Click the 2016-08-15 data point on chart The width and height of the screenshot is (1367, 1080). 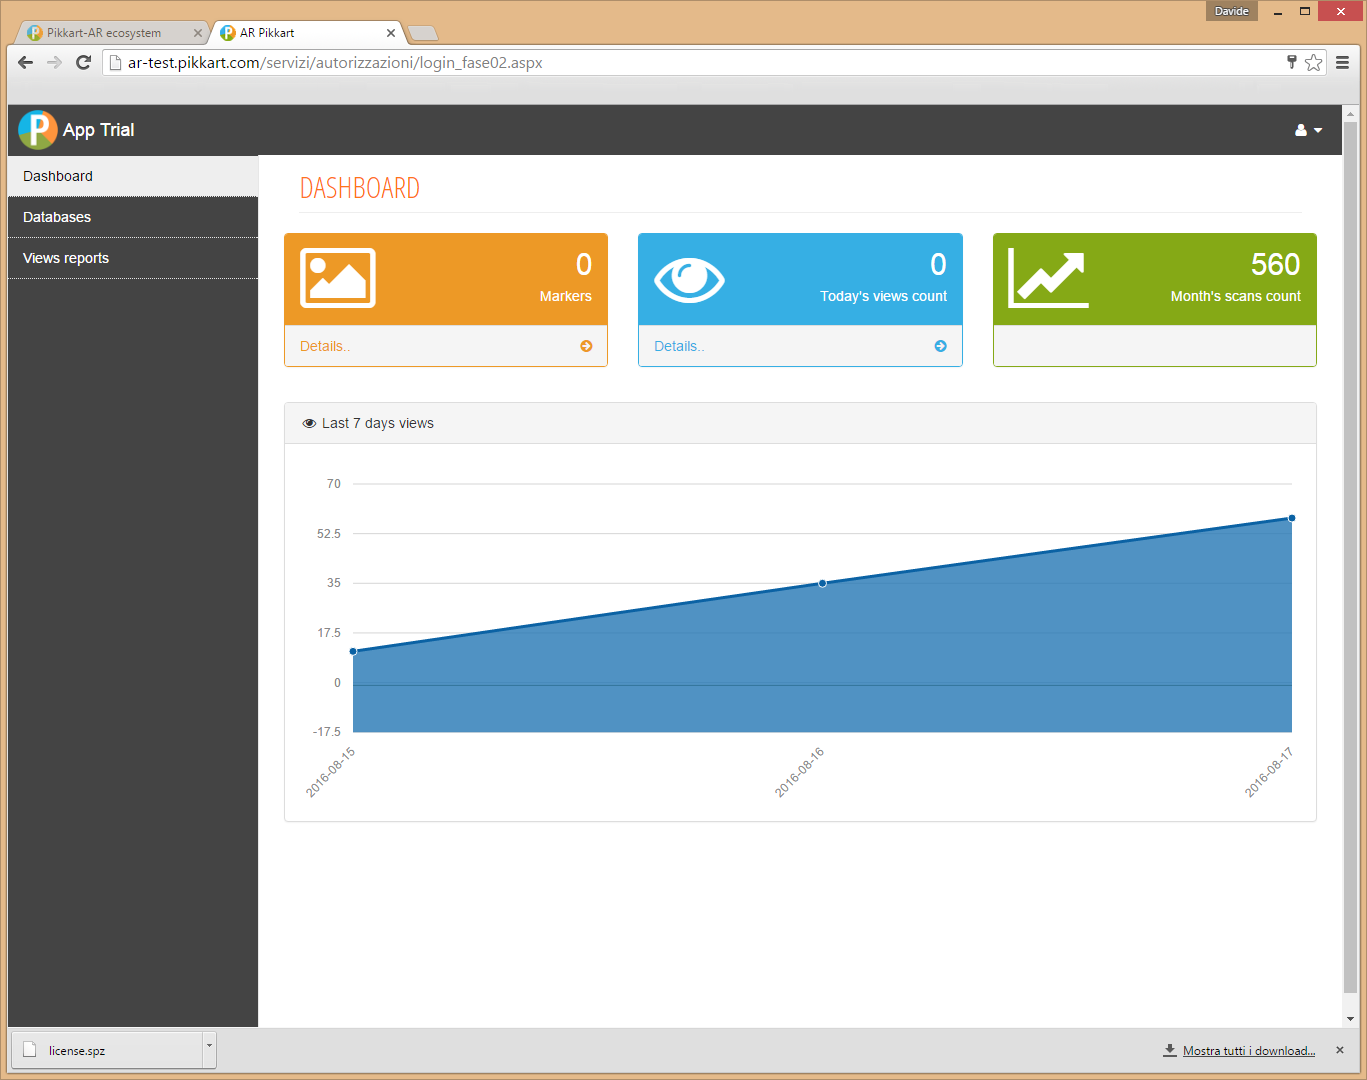pyautogui.click(x=353, y=651)
